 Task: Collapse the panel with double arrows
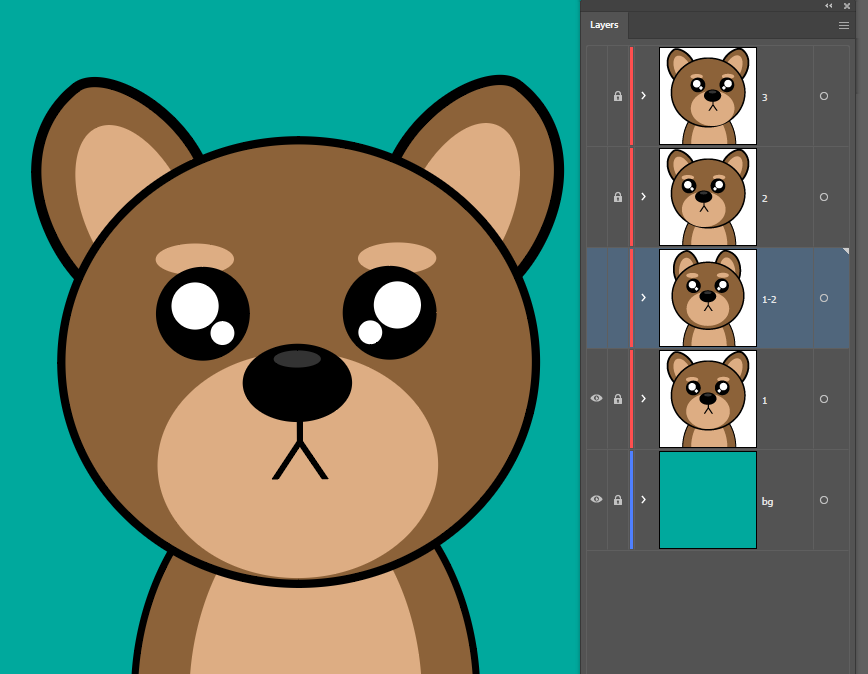point(829,6)
